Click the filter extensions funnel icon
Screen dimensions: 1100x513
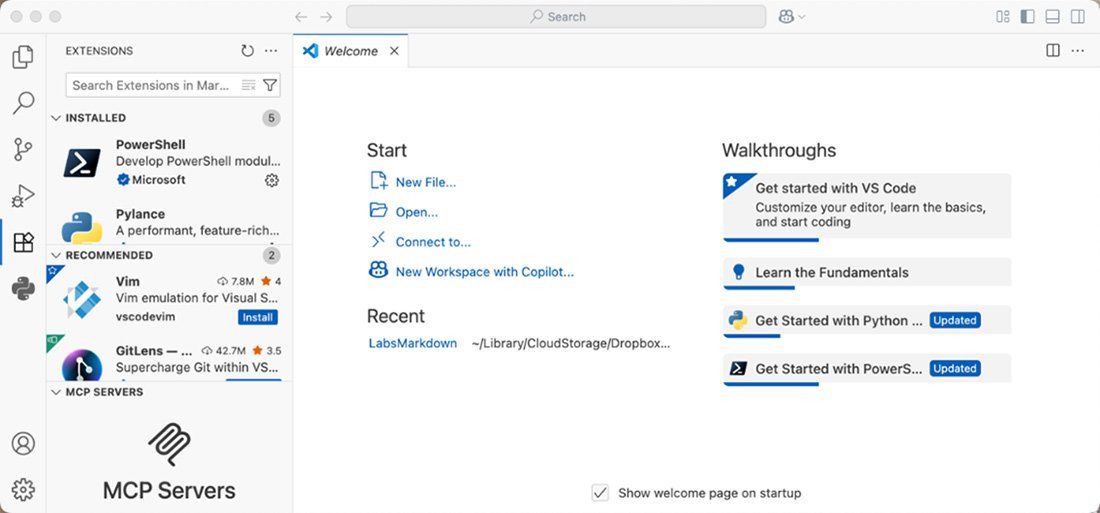(270, 86)
